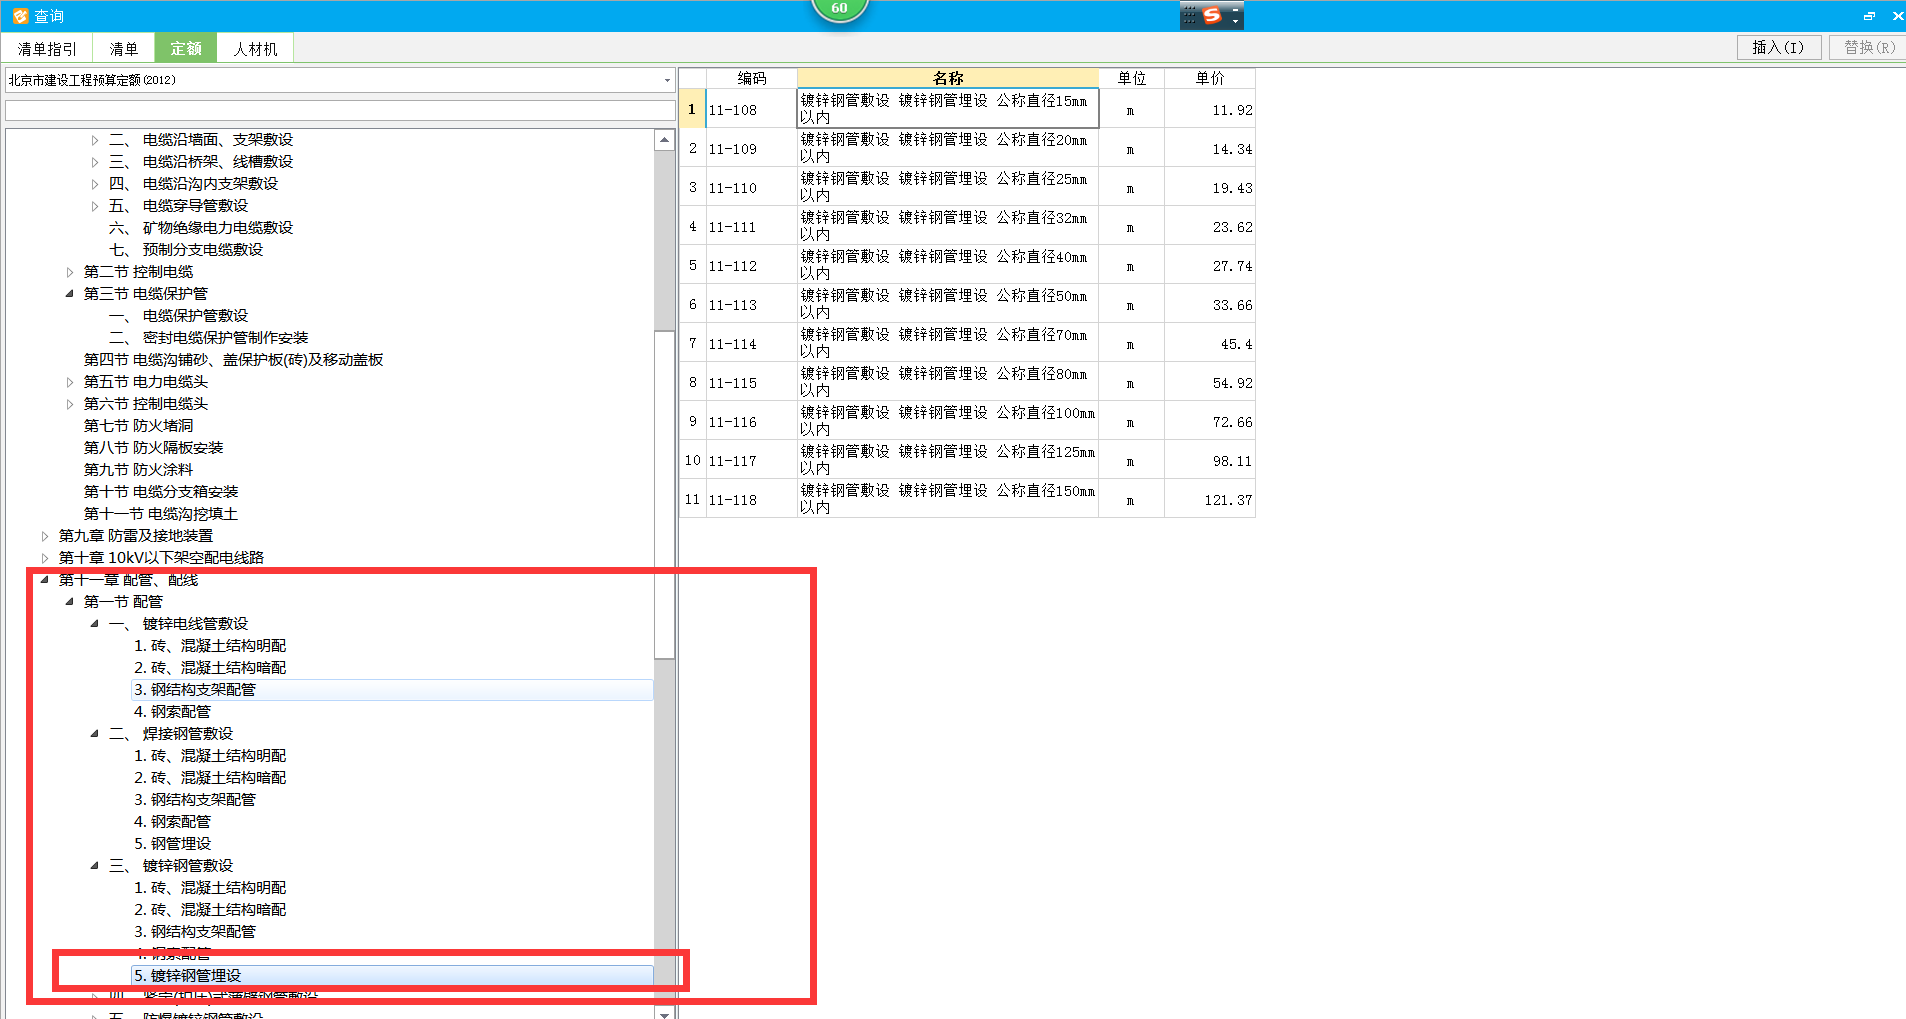Select 第七节 防火堵洞
The image size is (1906, 1019).
point(138,426)
